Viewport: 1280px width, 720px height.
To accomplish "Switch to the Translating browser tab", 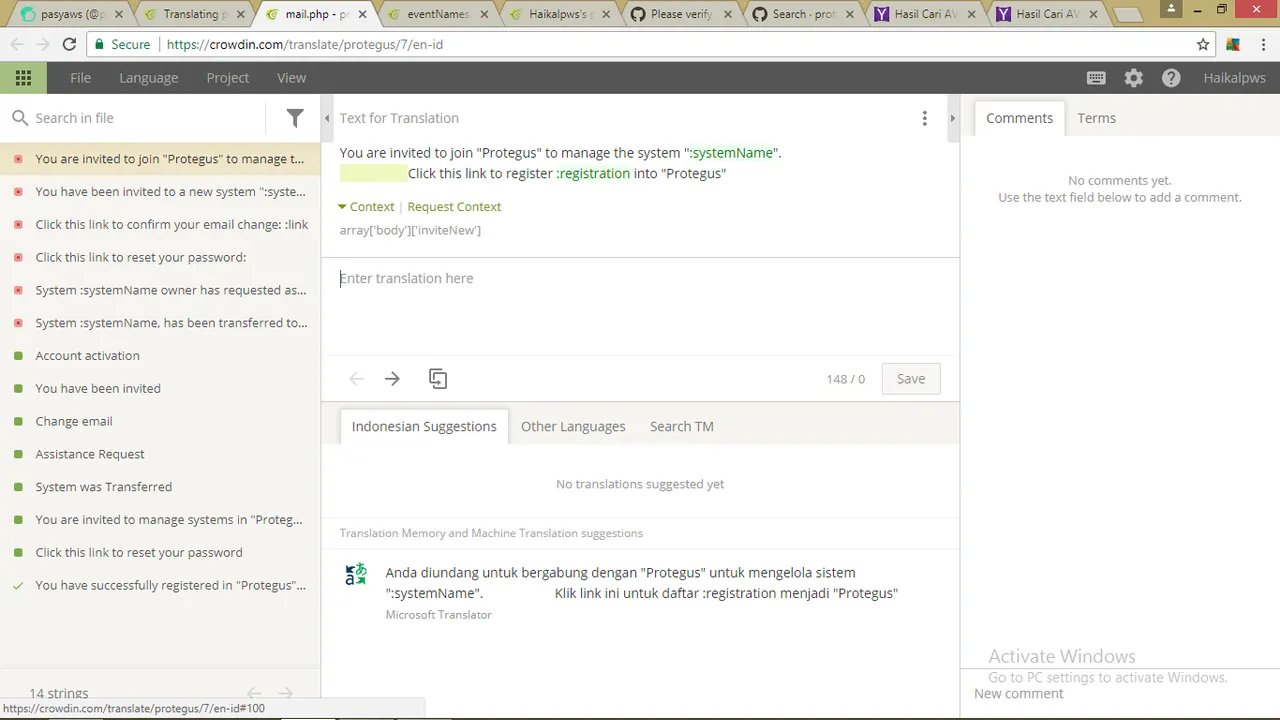I will 192,14.
